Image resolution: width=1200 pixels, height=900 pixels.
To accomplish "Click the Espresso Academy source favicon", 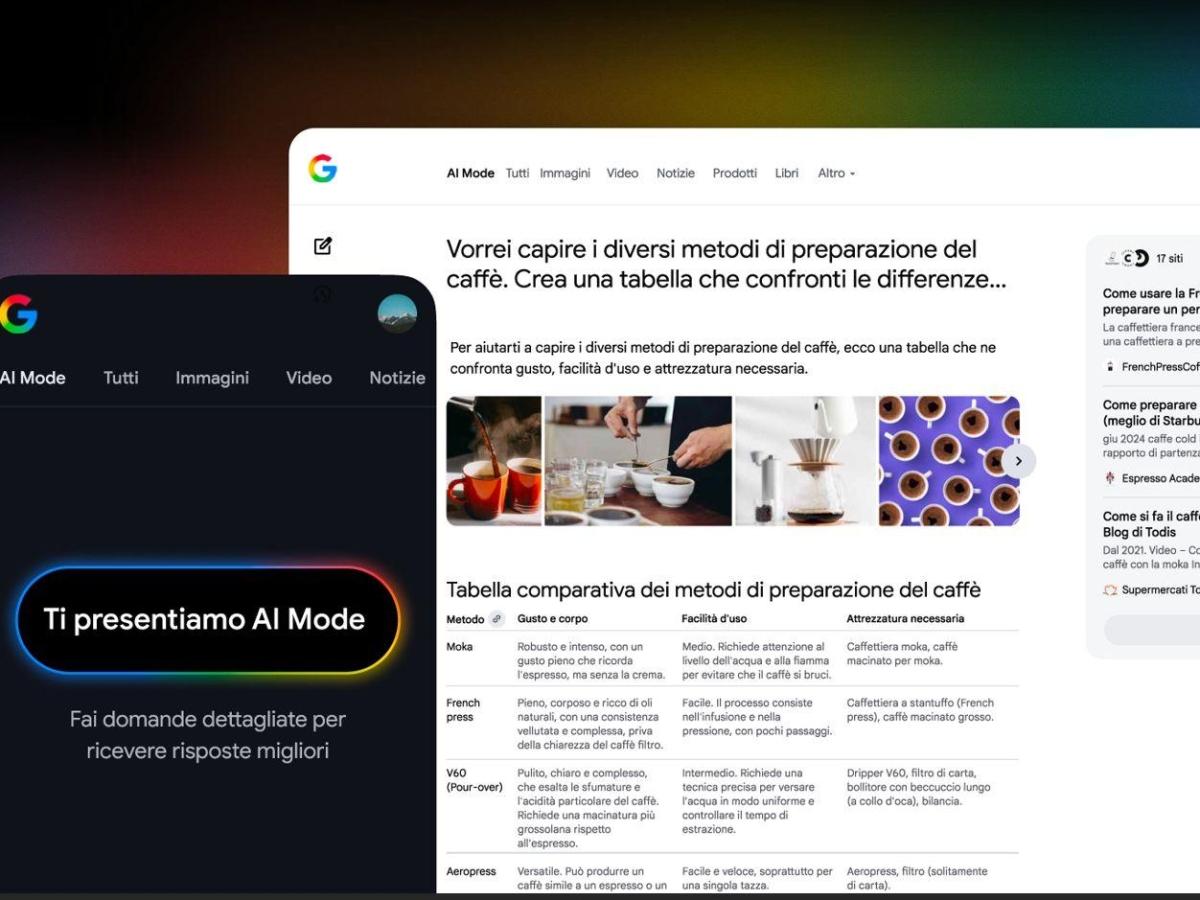I will point(1110,478).
